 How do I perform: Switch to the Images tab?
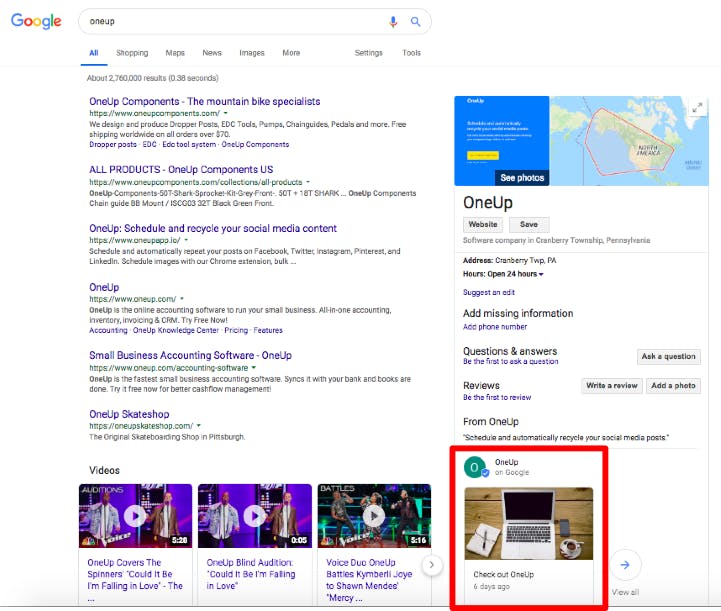tap(252, 53)
